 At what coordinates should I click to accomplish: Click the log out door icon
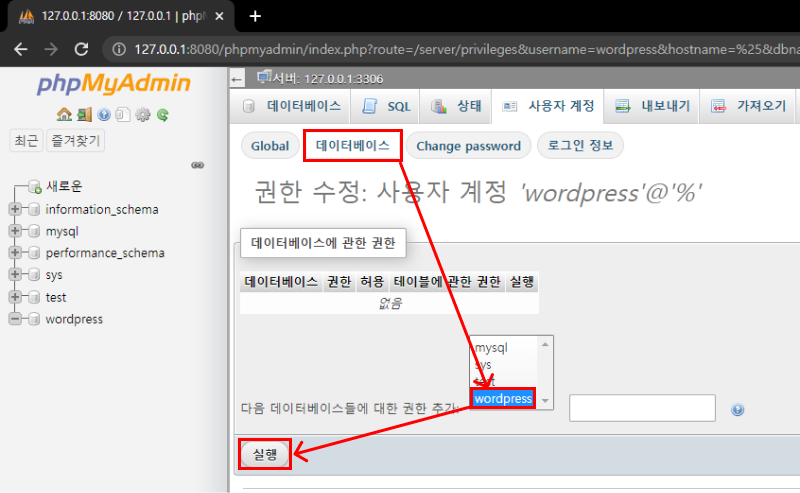(84, 114)
